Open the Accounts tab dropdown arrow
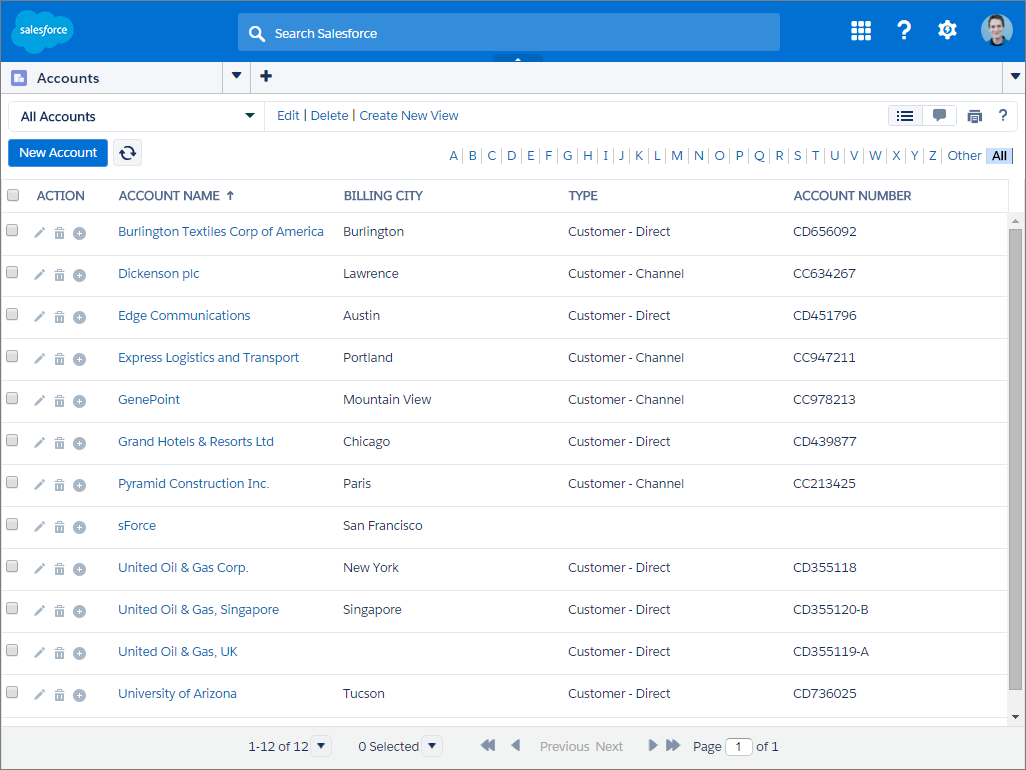This screenshot has height=770, width=1026. click(x=237, y=76)
